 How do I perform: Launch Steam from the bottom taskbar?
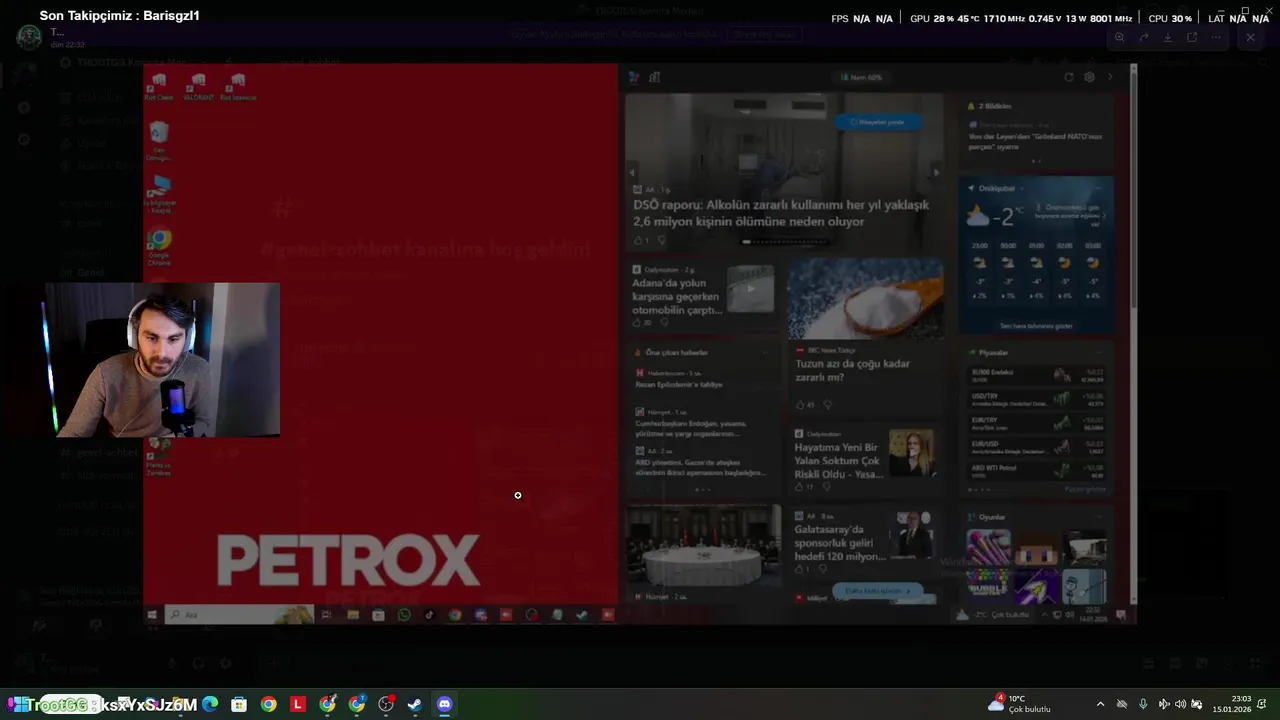[414, 704]
